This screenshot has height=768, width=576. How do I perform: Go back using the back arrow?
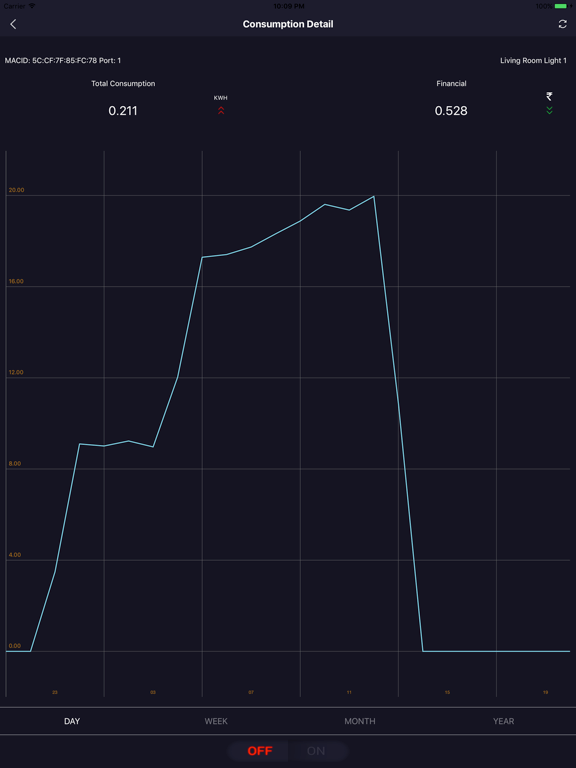click(13, 24)
